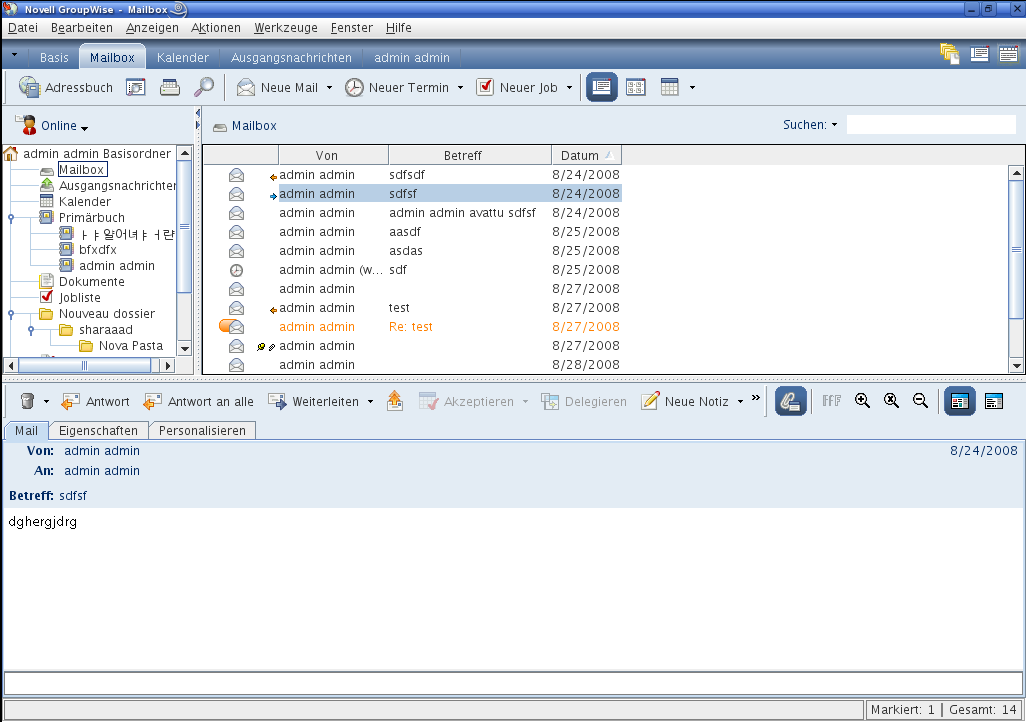Sort messages by Betreff column
The image size is (1026, 722).
470,155
